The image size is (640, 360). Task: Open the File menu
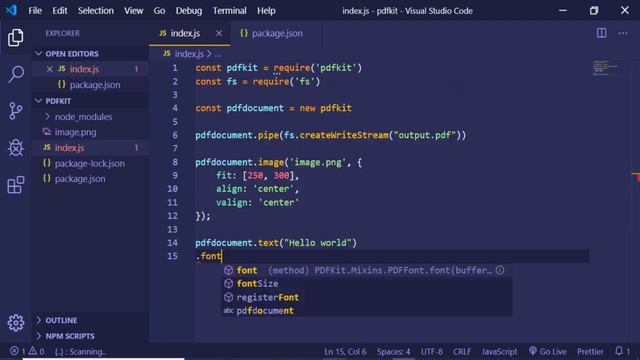click(35, 11)
